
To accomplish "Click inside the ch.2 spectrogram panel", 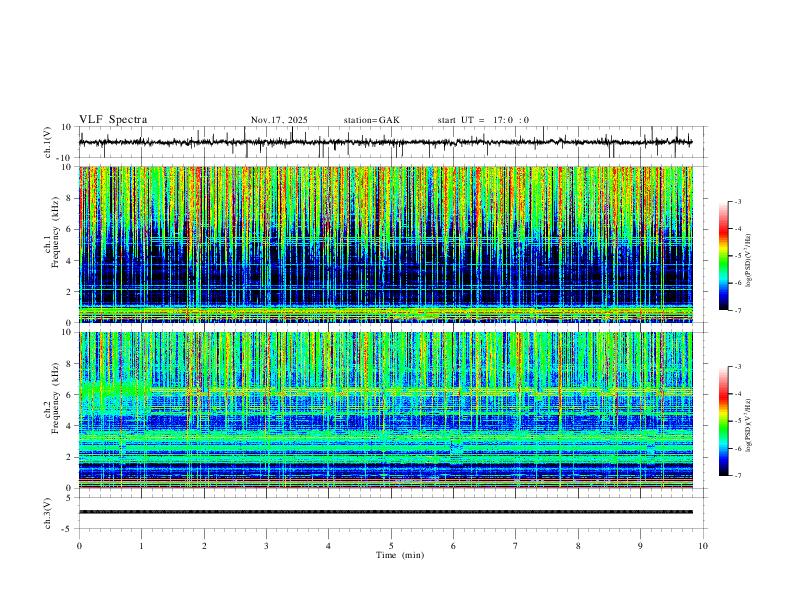I will tap(386, 410).
